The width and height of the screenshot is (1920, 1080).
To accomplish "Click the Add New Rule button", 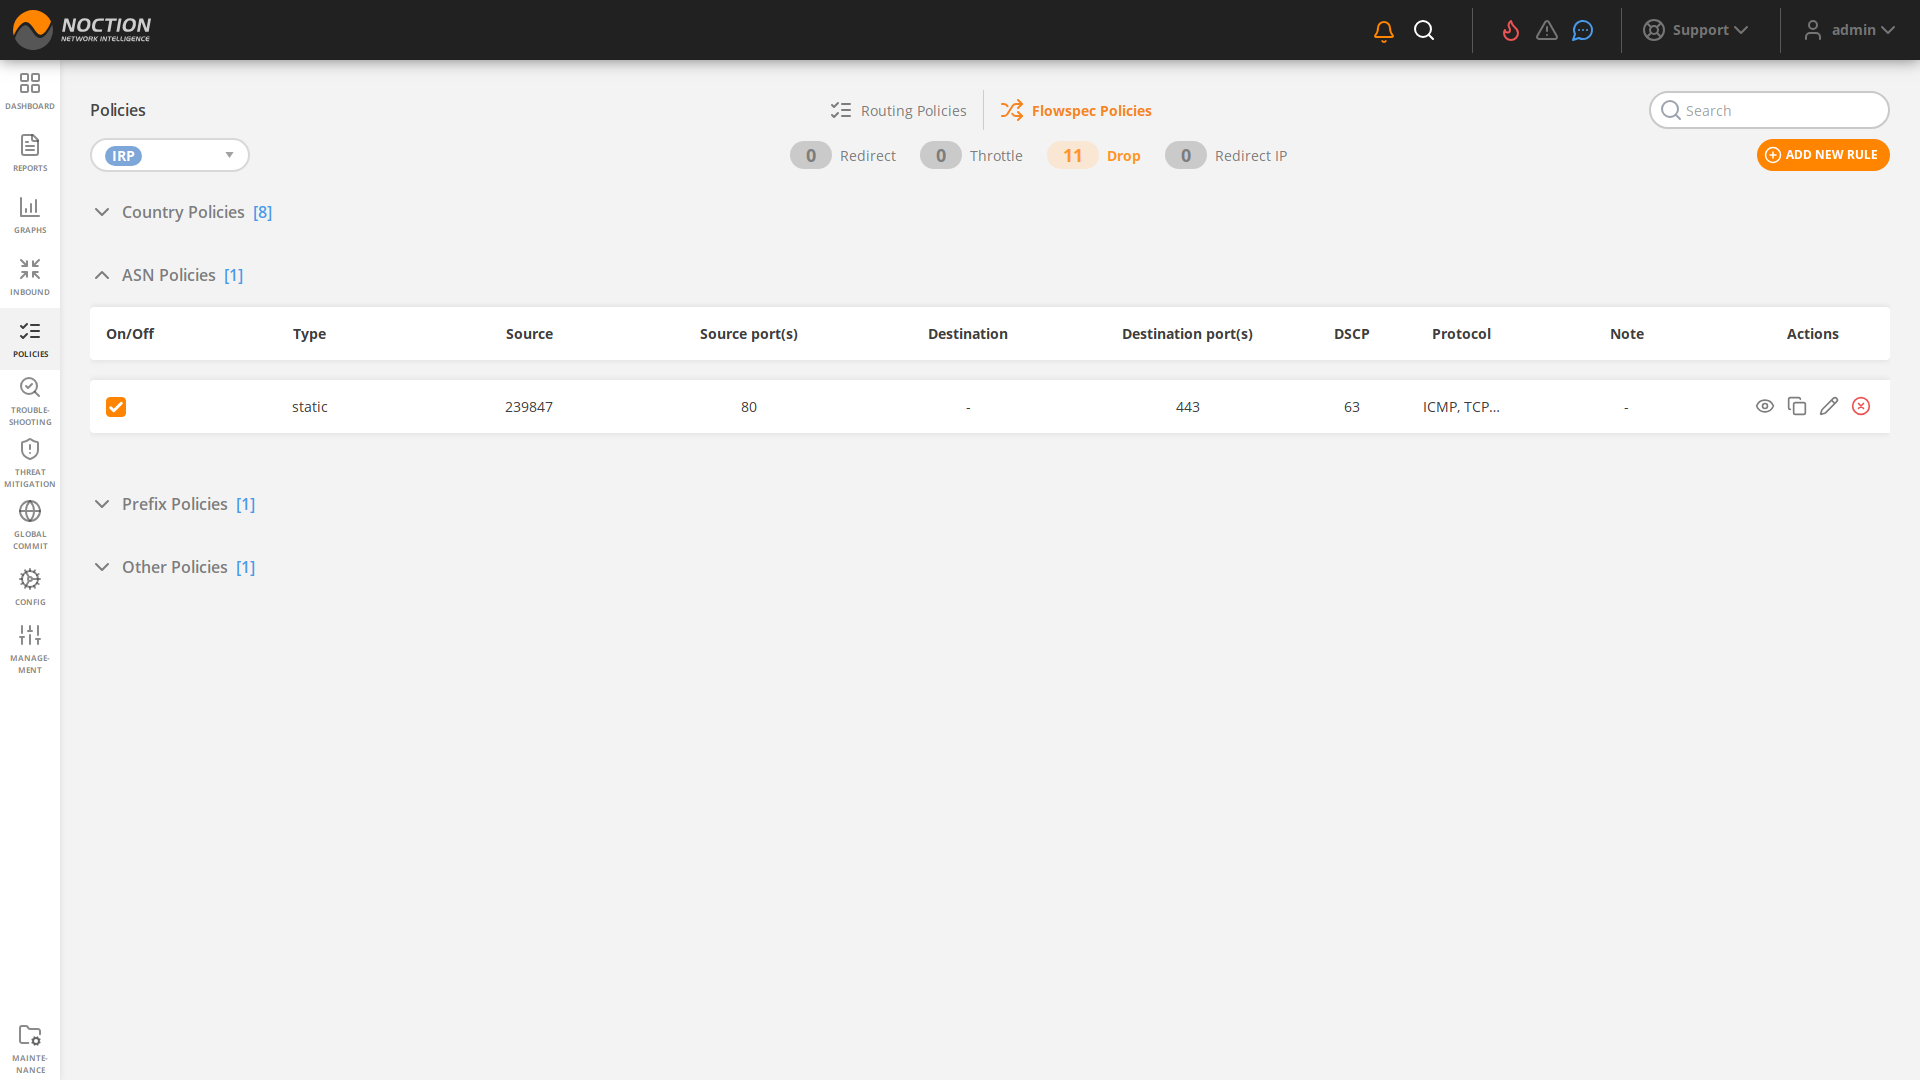I will pyautogui.click(x=1822, y=155).
